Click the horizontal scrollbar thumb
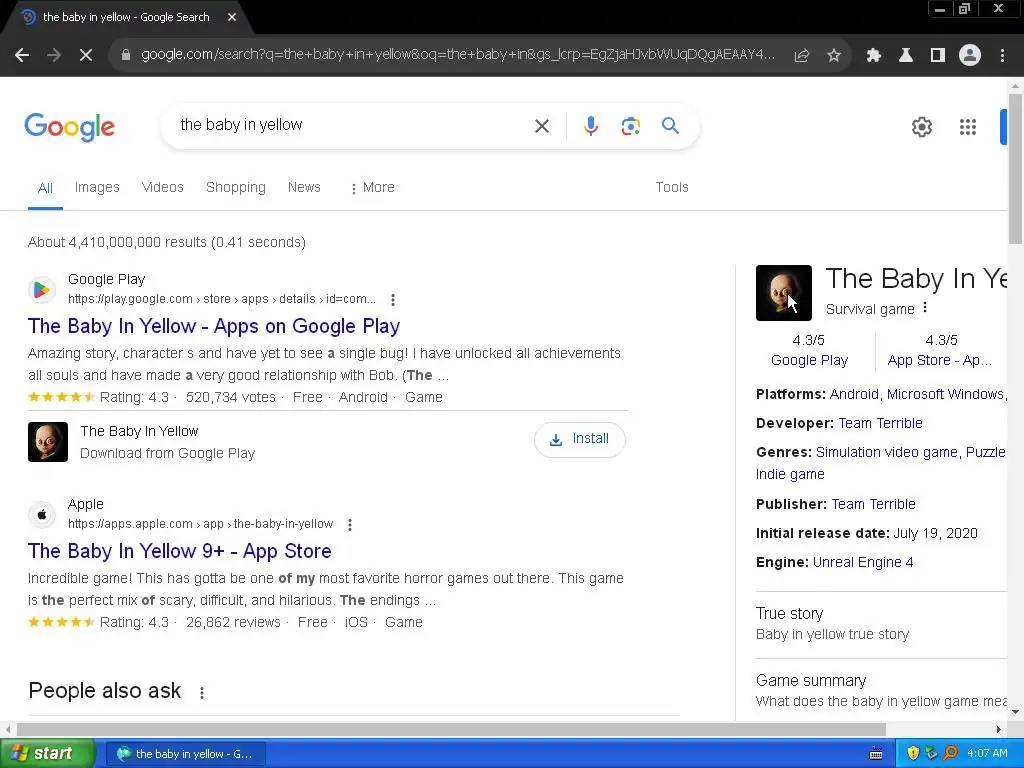Screen dimensions: 1024x768 (x=451, y=729)
